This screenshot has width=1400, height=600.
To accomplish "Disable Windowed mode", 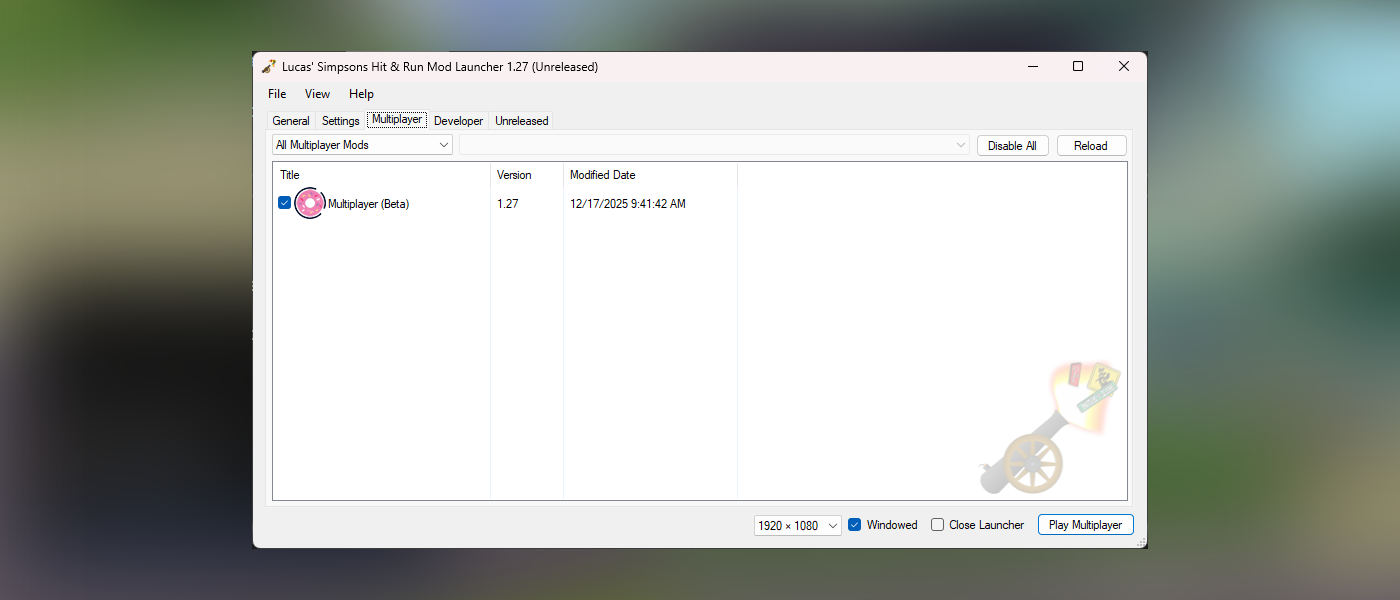I will (x=854, y=524).
